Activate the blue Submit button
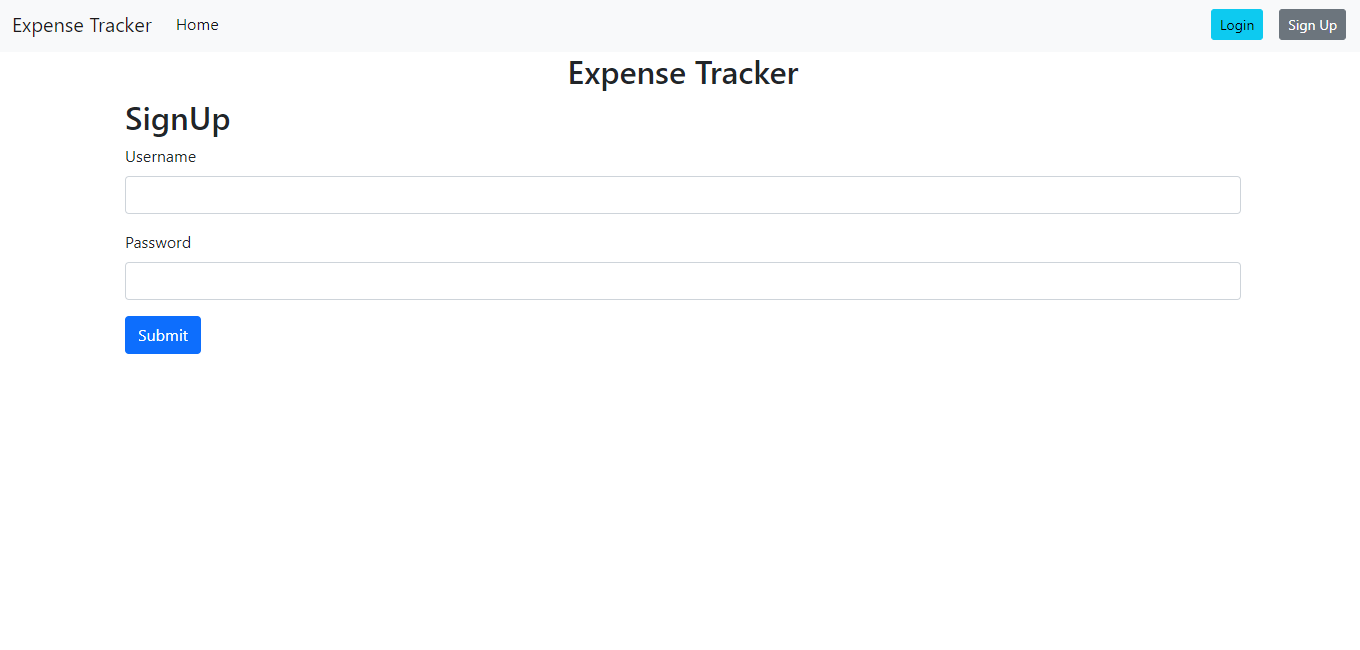Screen dimensions: 1360x650 (x=162, y=334)
